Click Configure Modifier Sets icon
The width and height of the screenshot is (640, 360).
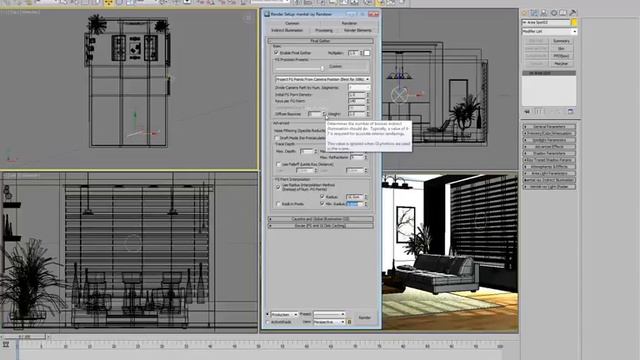point(571,111)
